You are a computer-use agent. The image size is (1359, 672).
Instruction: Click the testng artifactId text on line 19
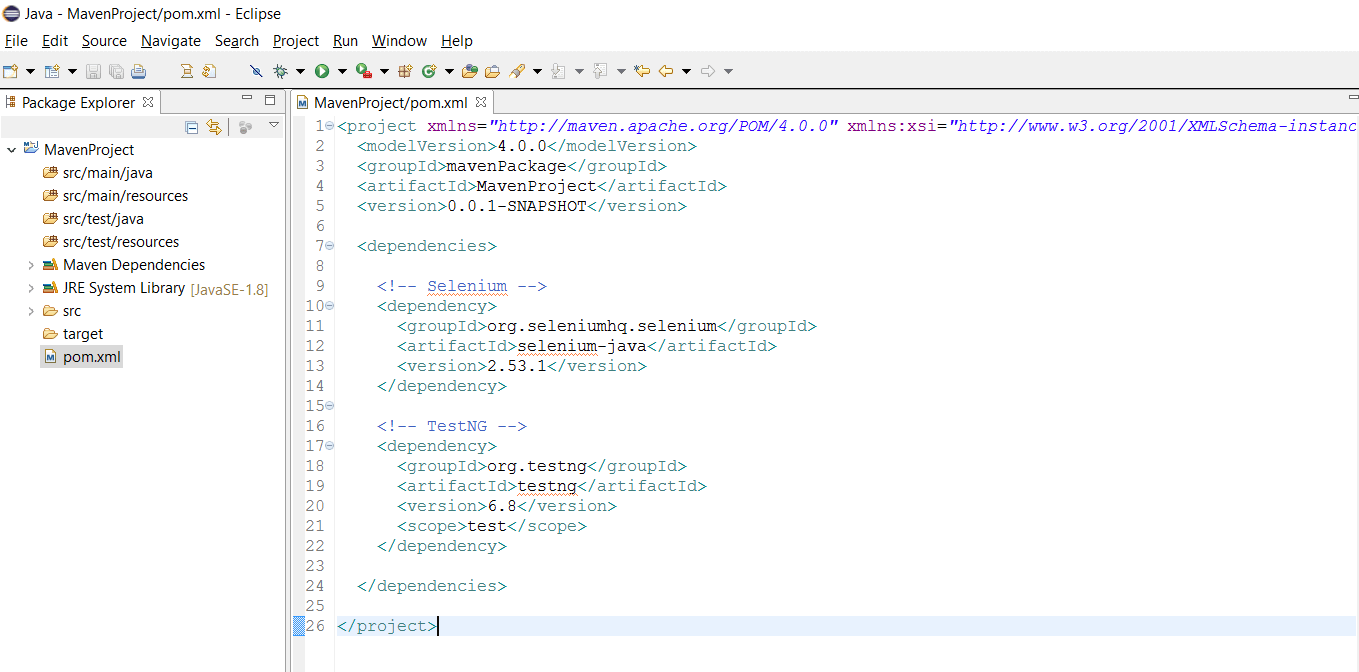tap(546, 485)
